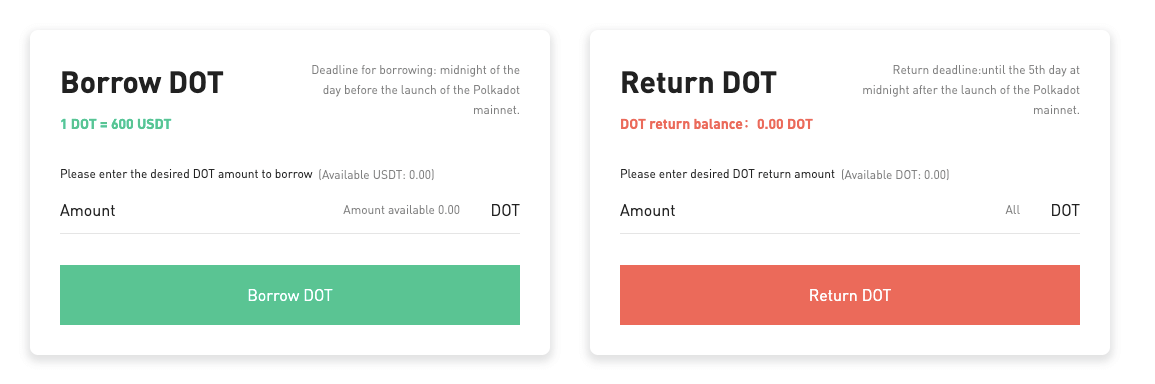Click the green Borrow DOT button

click(289, 295)
